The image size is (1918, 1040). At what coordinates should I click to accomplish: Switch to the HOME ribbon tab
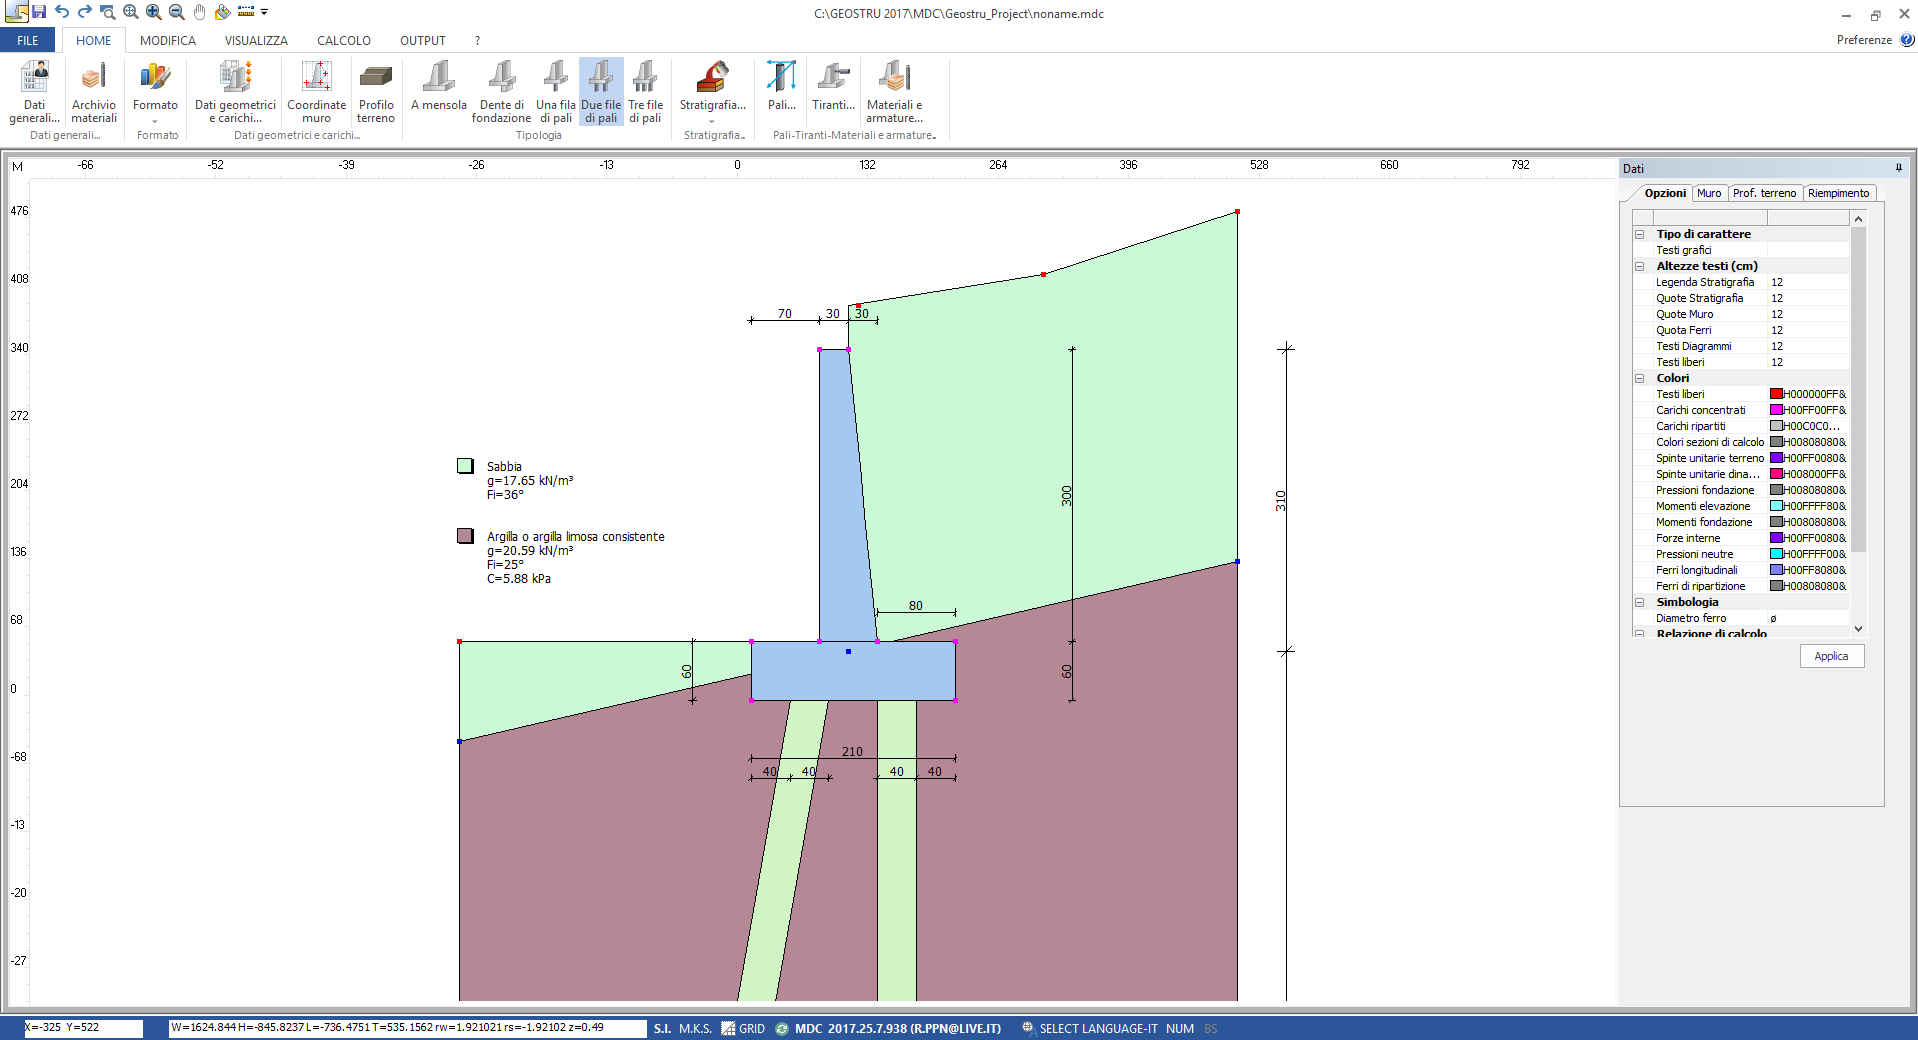94,41
